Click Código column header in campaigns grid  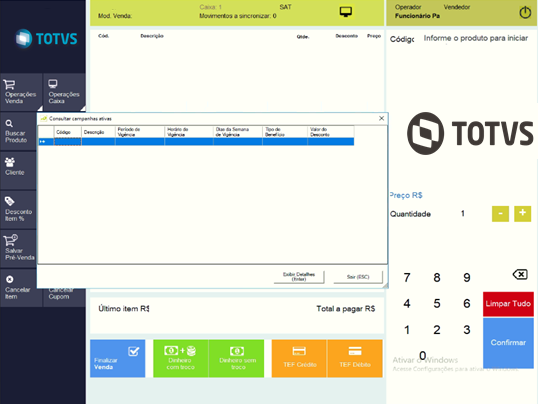(68, 132)
